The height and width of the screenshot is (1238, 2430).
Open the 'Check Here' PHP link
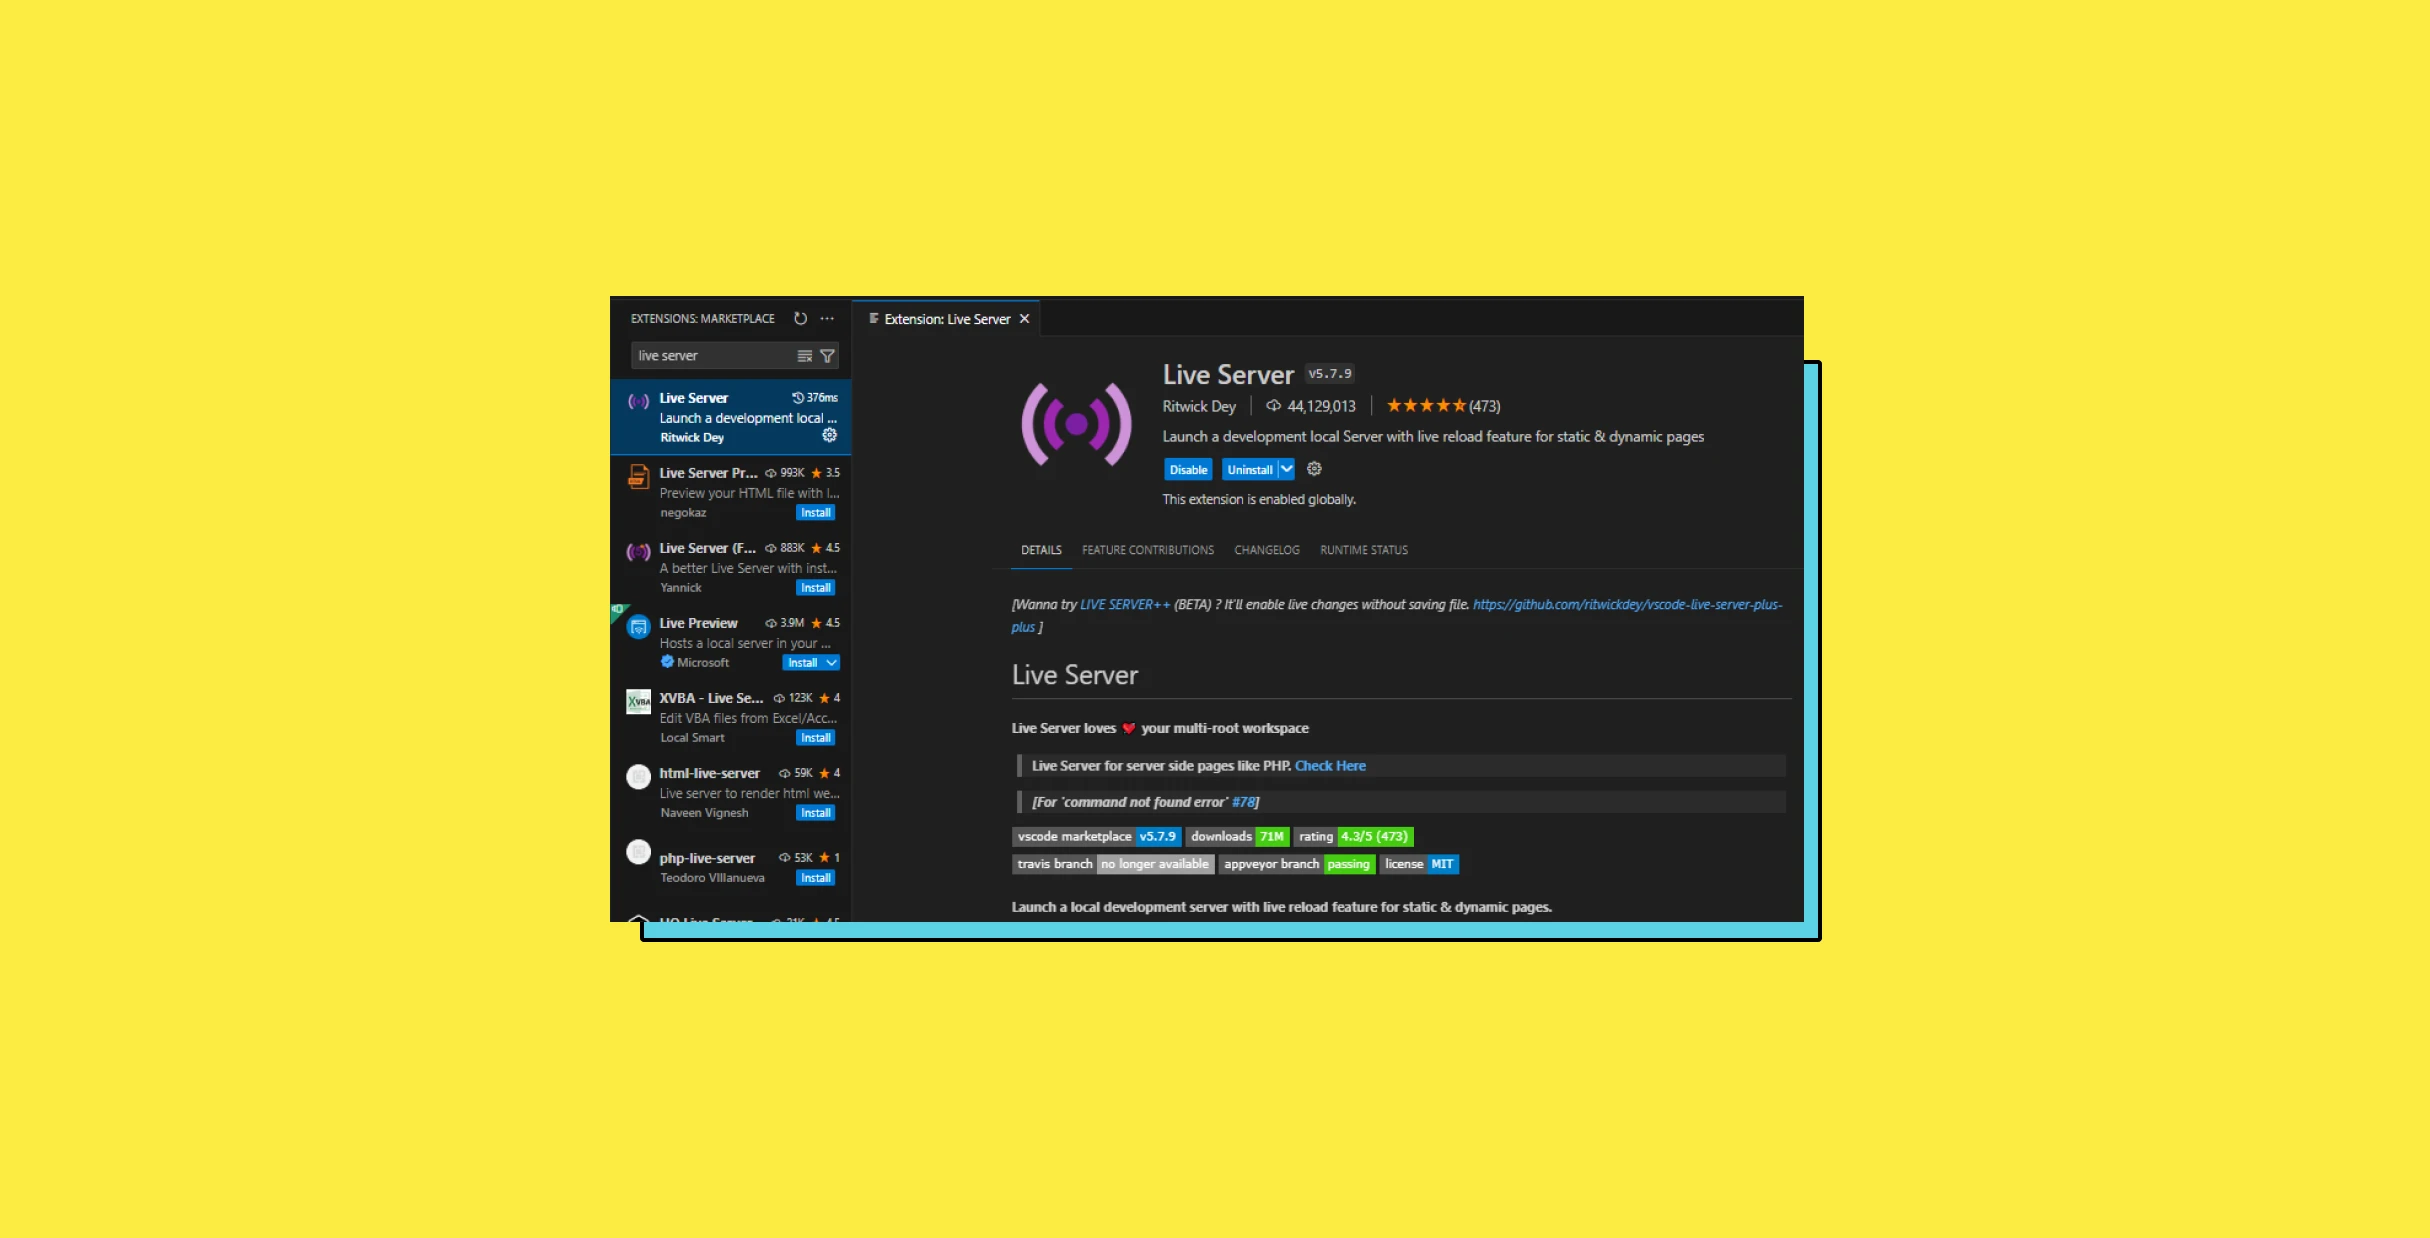(1330, 766)
